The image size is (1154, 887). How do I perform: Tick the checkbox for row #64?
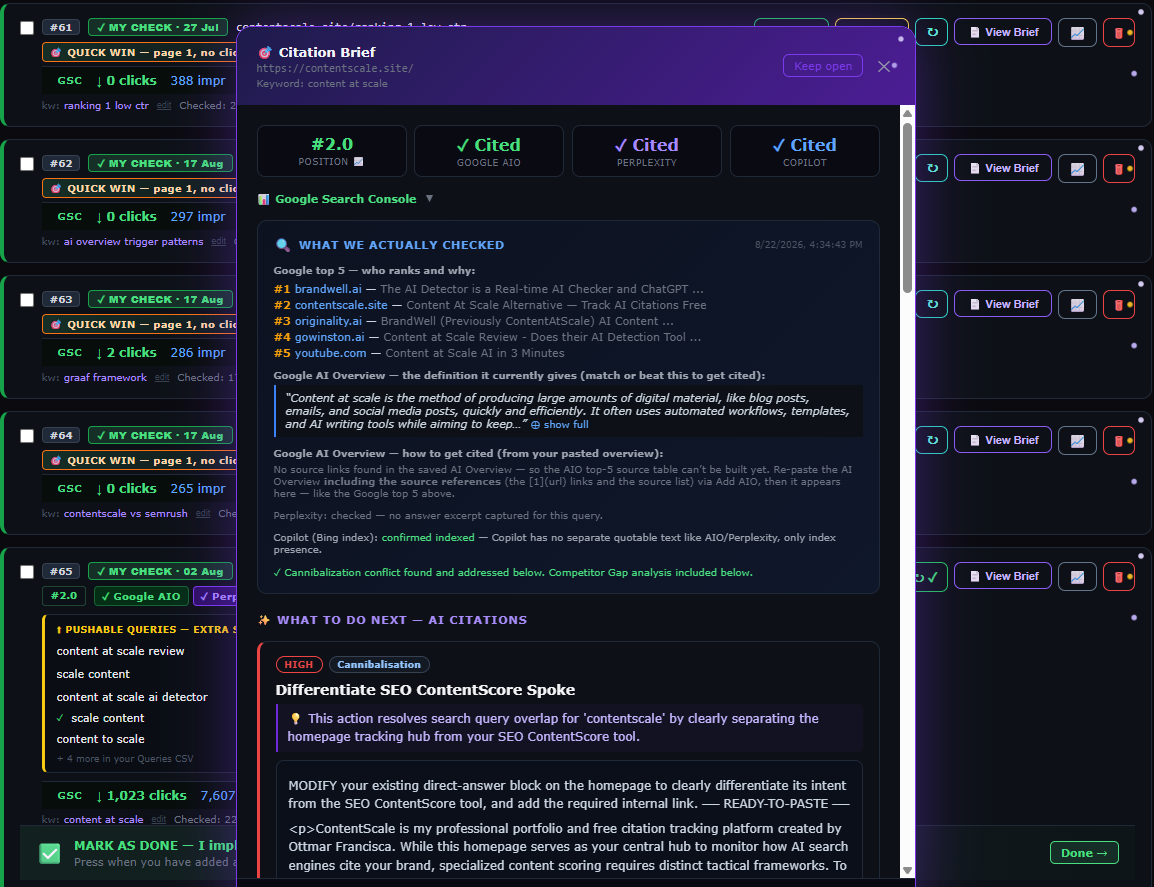coord(27,436)
